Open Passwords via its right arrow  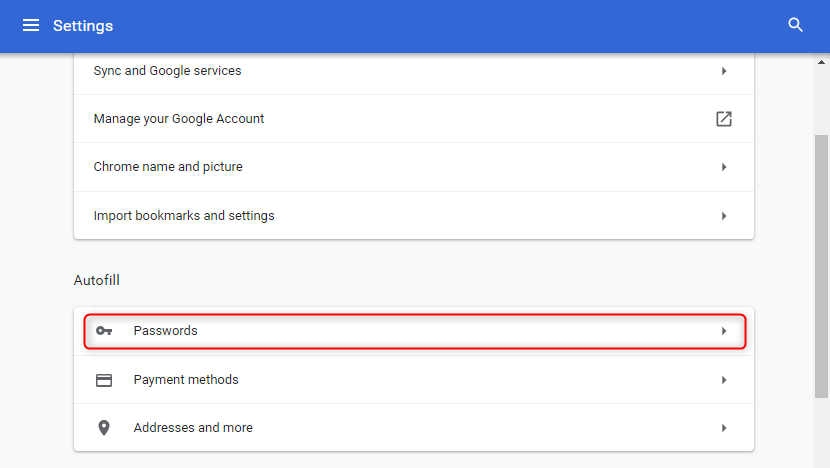click(x=724, y=331)
